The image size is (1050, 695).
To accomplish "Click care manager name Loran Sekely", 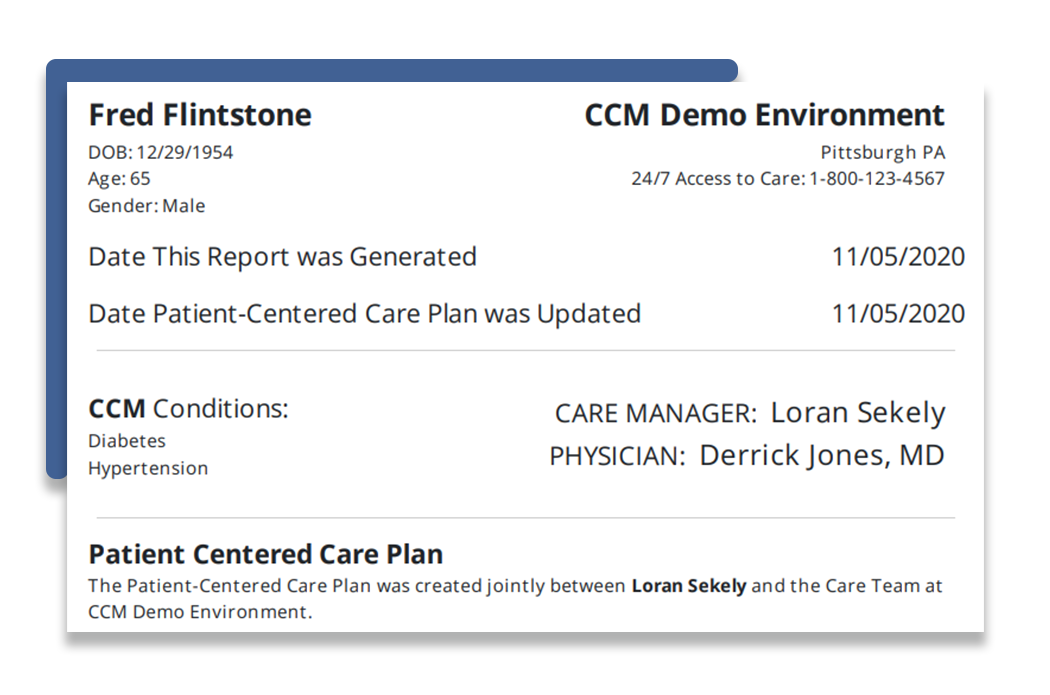I will [x=858, y=412].
